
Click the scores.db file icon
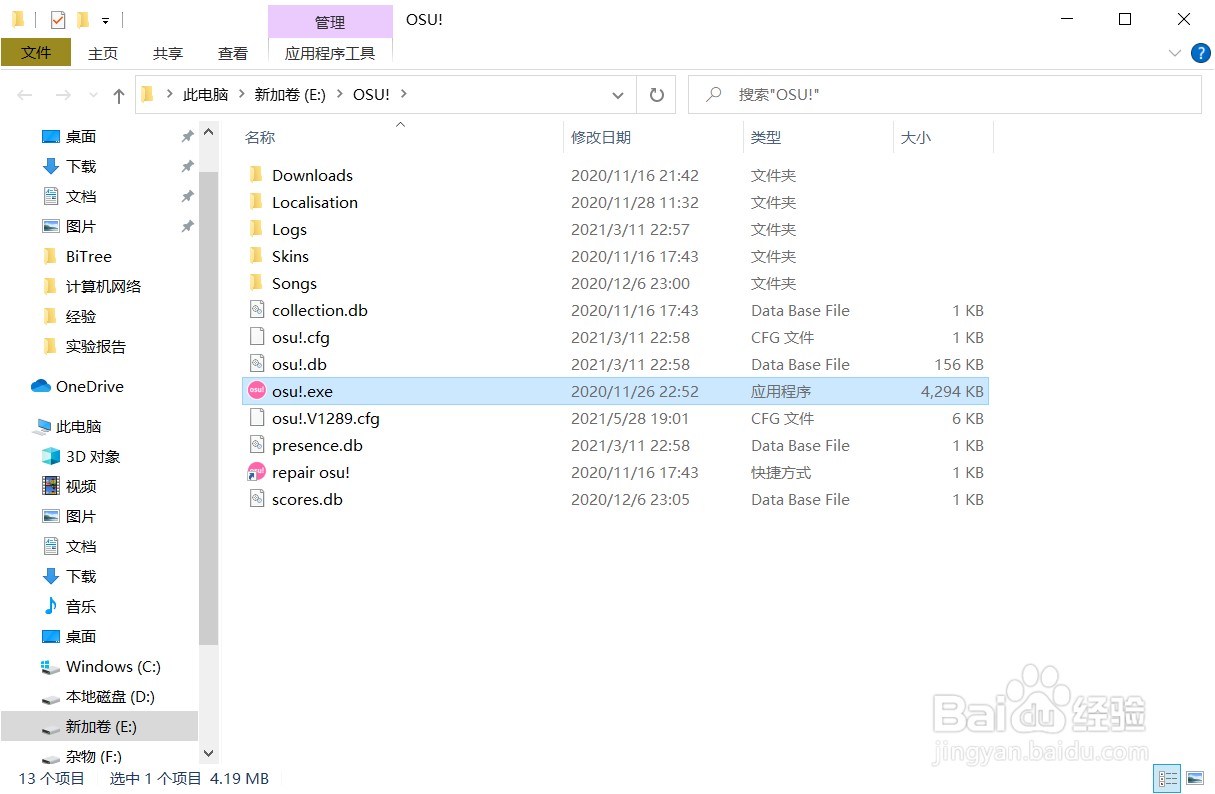coord(256,499)
